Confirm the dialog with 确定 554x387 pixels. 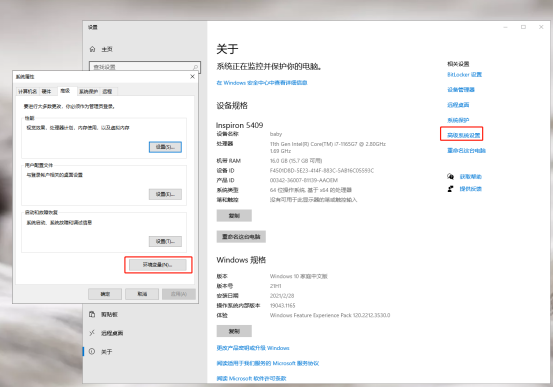(x=105, y=294)
